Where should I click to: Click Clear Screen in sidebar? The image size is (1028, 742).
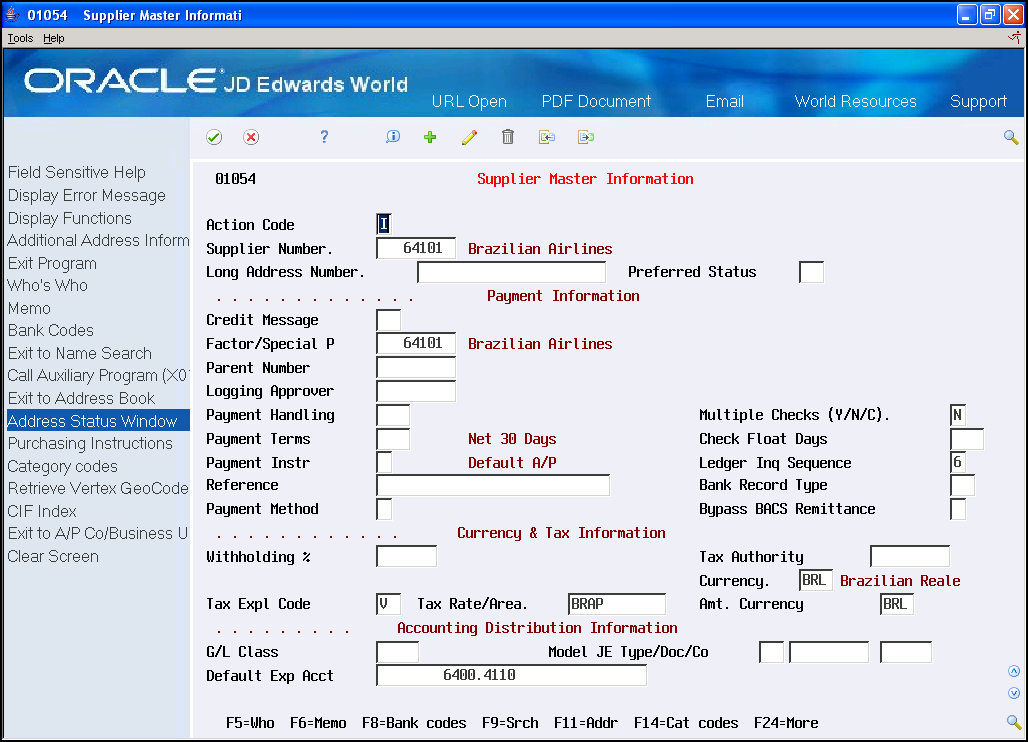pyautogui.click(x=53, y=556)
